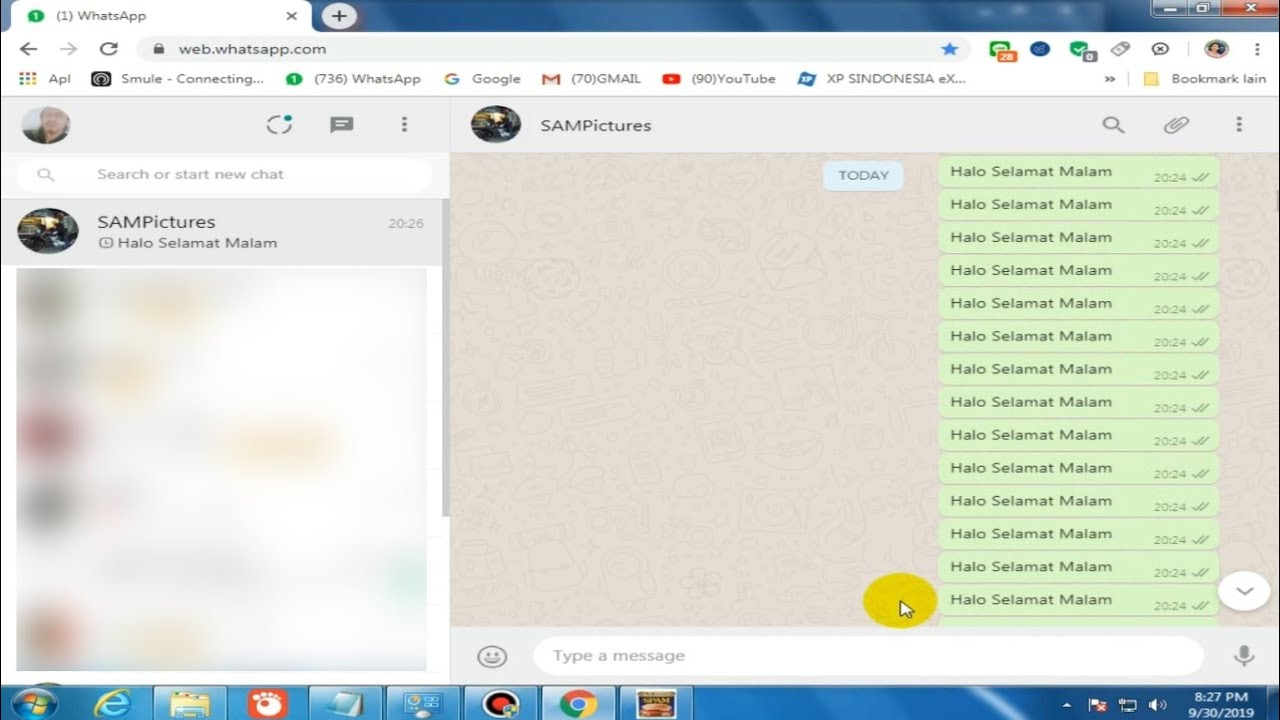Open the sidebar three-dot menu

[404, 124]
